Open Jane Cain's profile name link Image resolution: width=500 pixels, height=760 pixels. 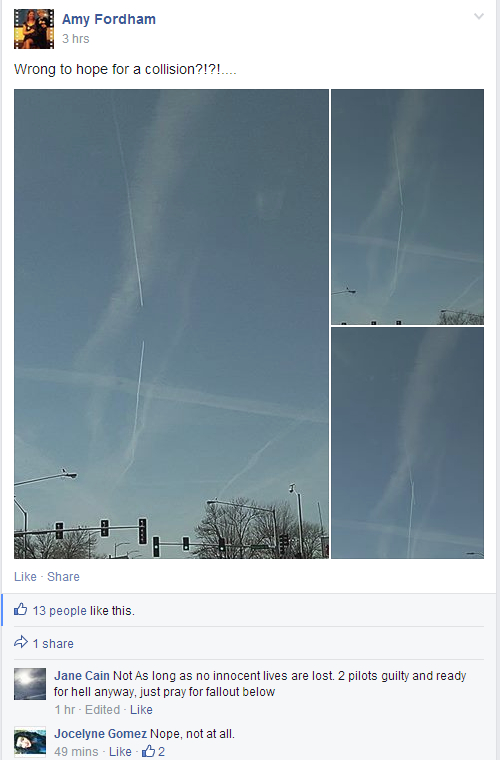(x=82, y=676)
